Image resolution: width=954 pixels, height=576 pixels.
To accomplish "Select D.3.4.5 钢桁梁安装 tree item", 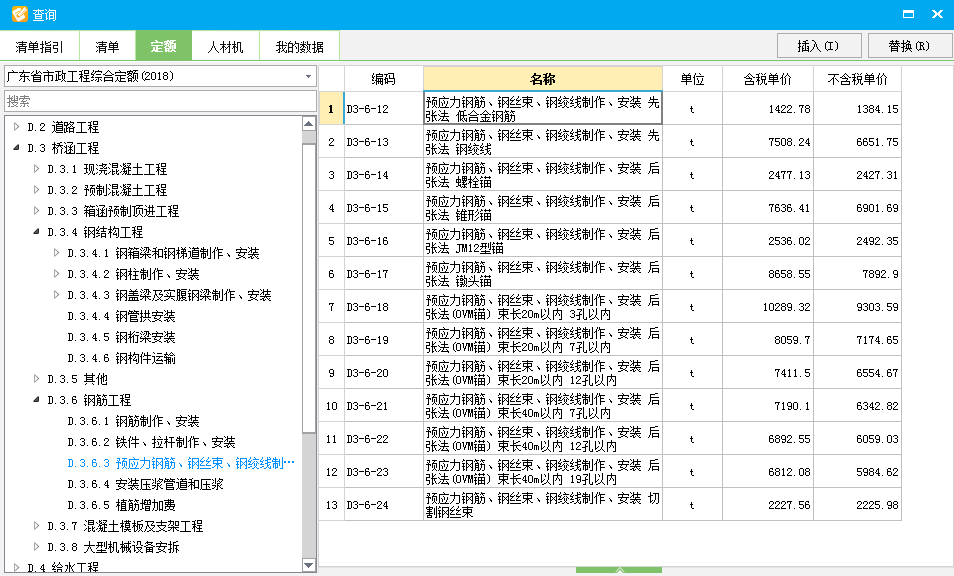I will [121, 337].
